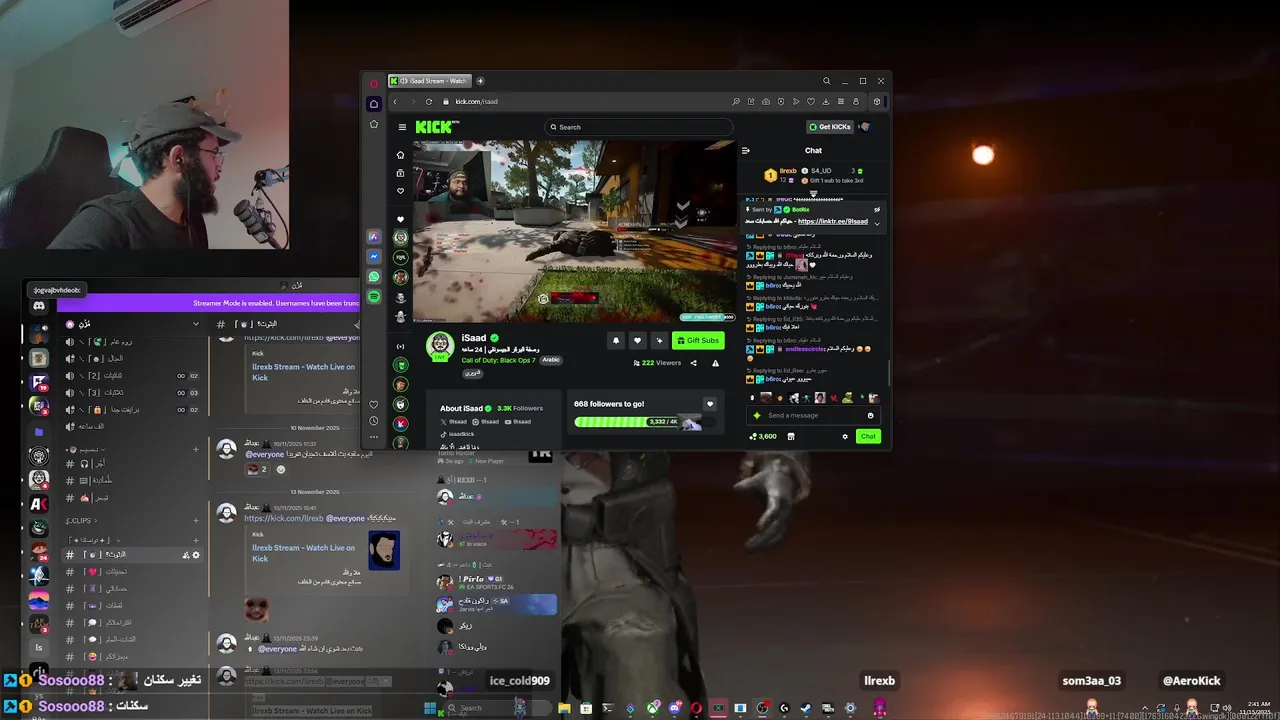Send the message with Chat button
The image size is (1280, 720).
point(868,436)
